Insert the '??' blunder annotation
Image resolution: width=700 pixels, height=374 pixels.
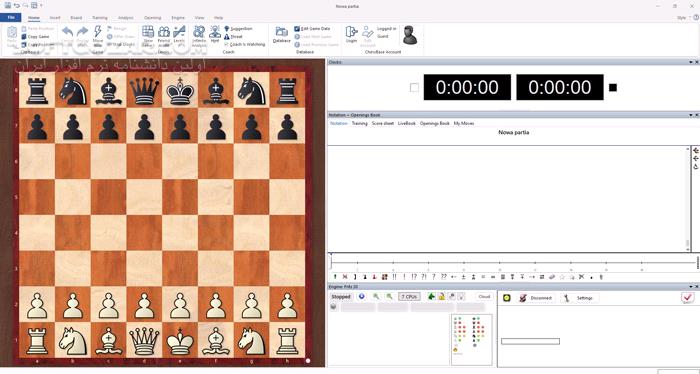(443, 277)
